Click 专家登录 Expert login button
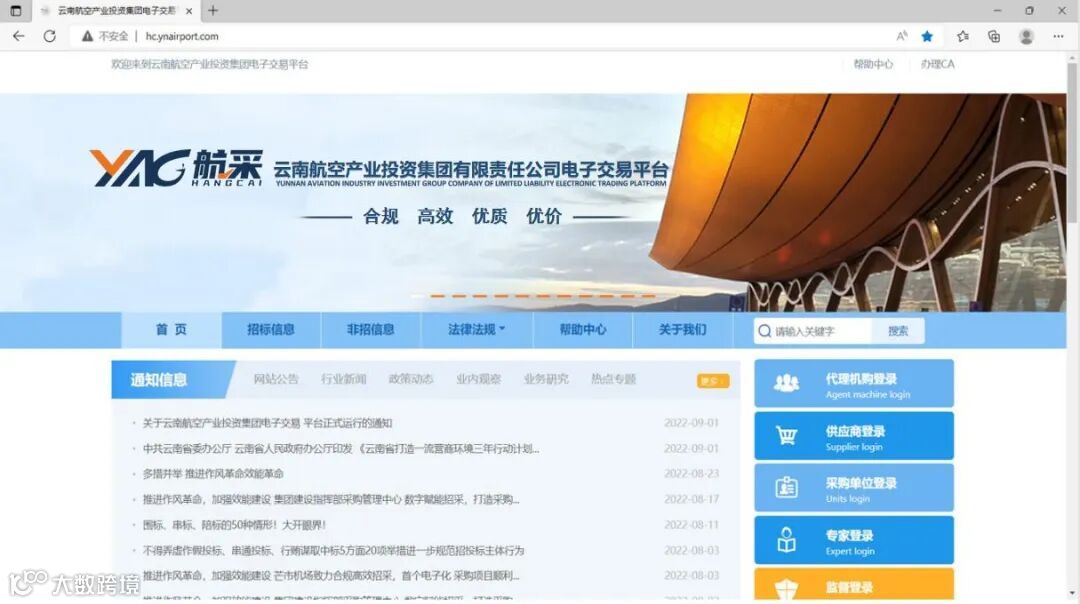This screenshot has height=604, width=1080. 854,540
